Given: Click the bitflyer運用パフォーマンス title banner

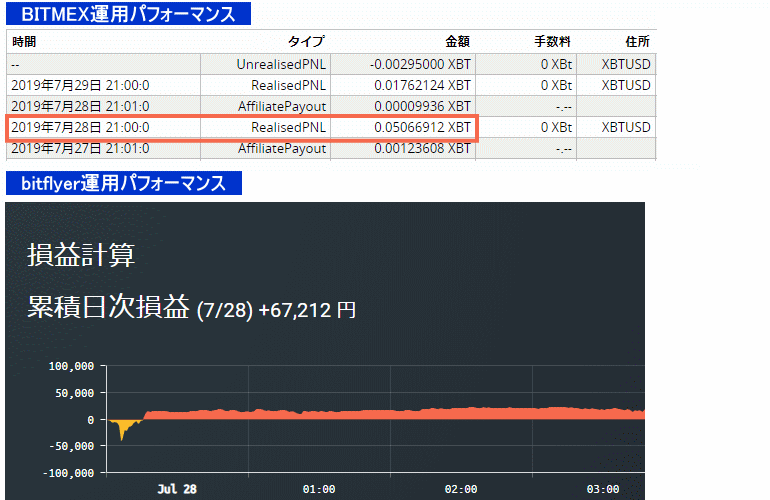Looking at the screenshot, I should pos(123,183).
